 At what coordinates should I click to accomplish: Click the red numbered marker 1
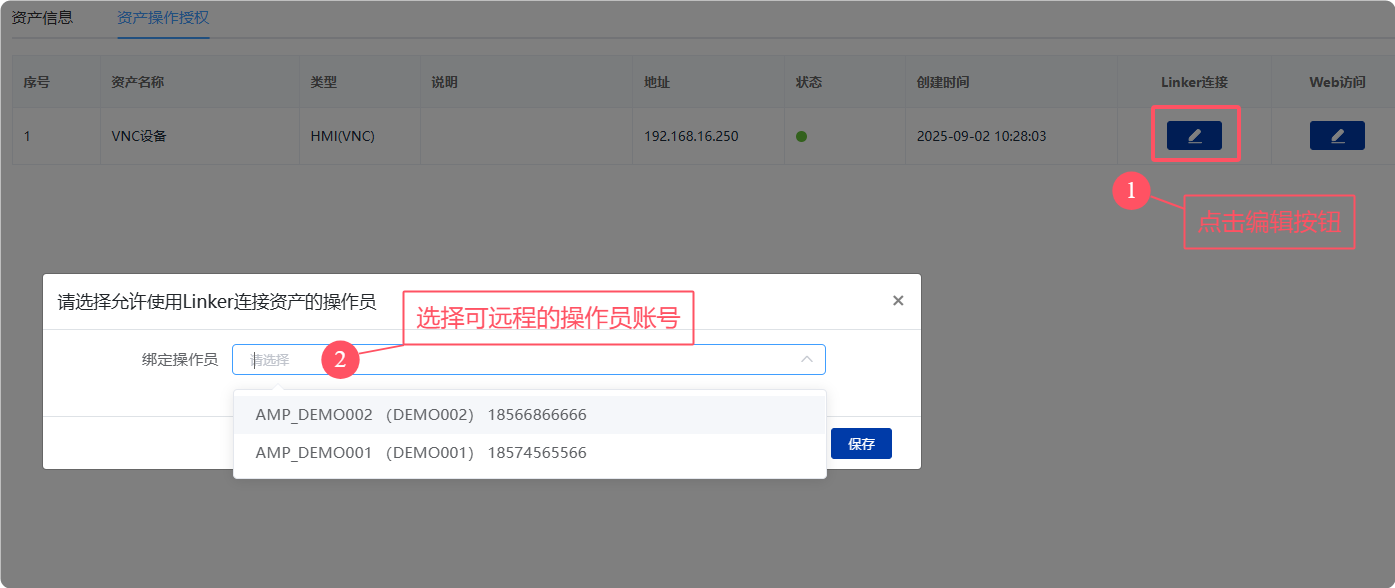point(1131,192)
